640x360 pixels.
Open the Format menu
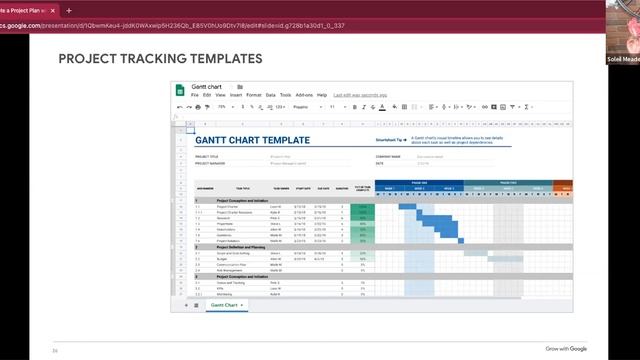point(253,95)
